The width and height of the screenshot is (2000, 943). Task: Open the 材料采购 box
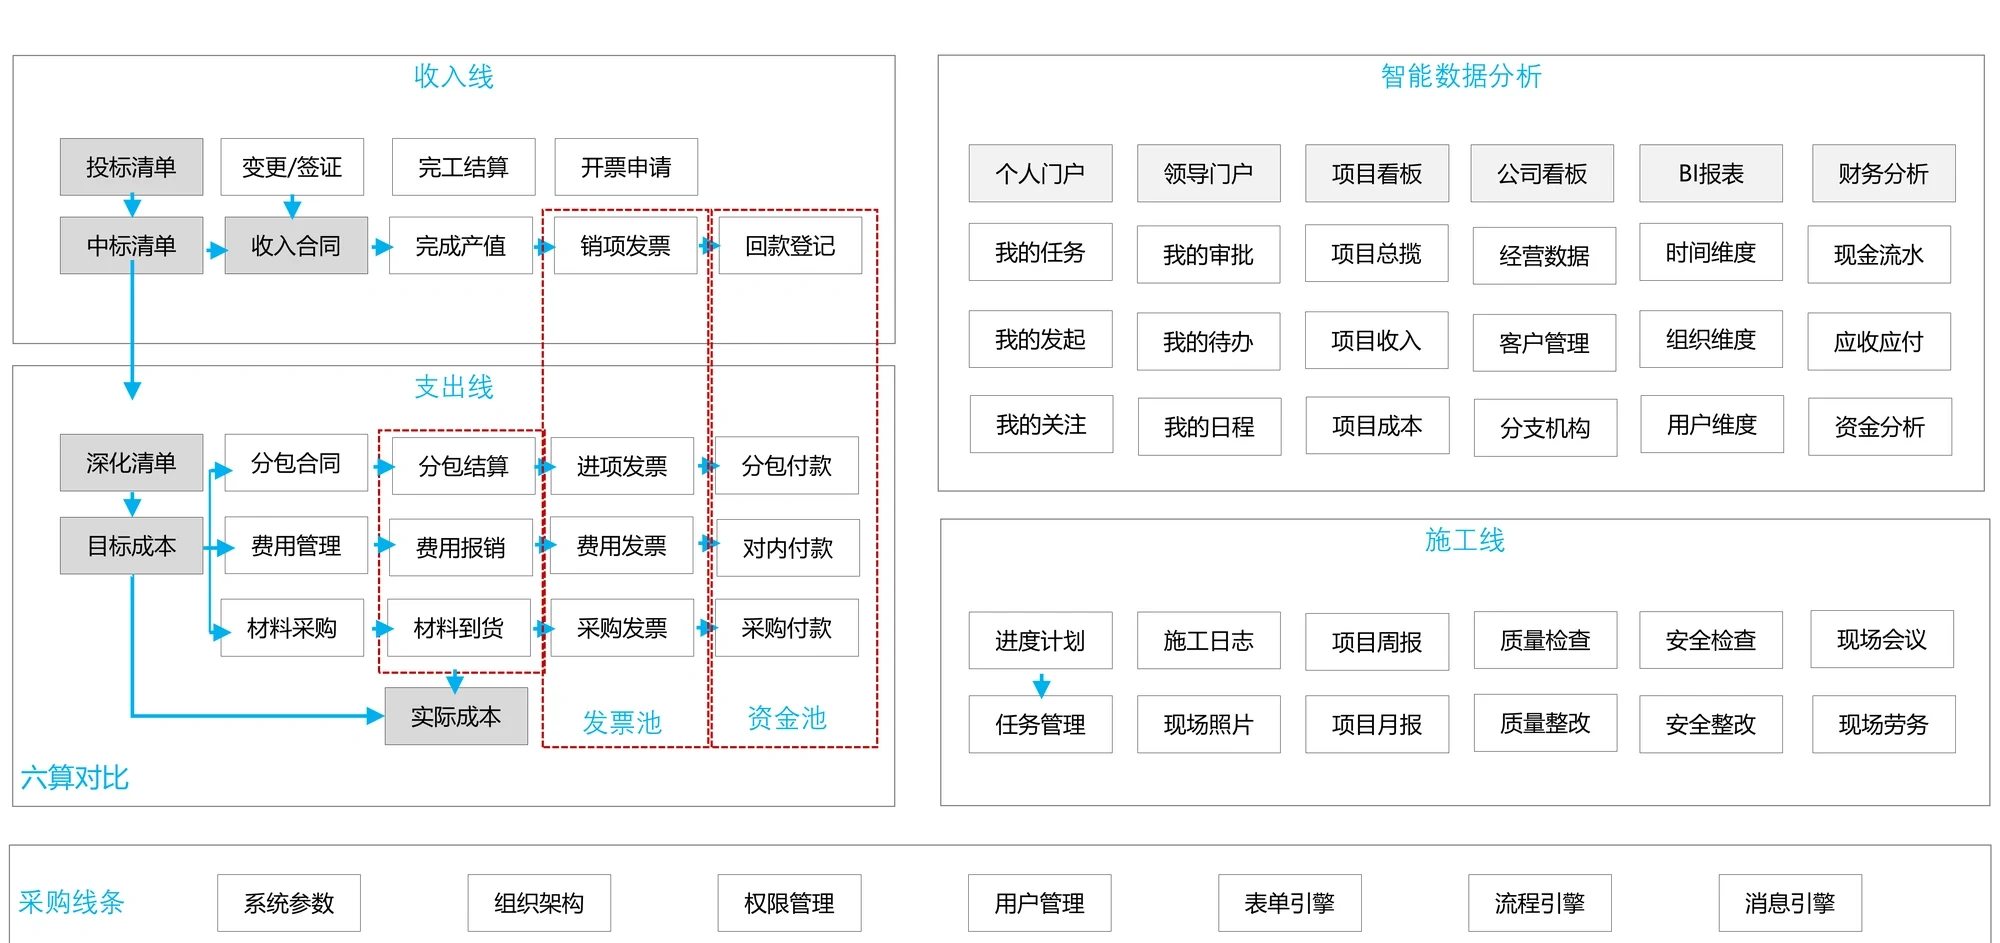pyautogui.click(x=292, y=627)
